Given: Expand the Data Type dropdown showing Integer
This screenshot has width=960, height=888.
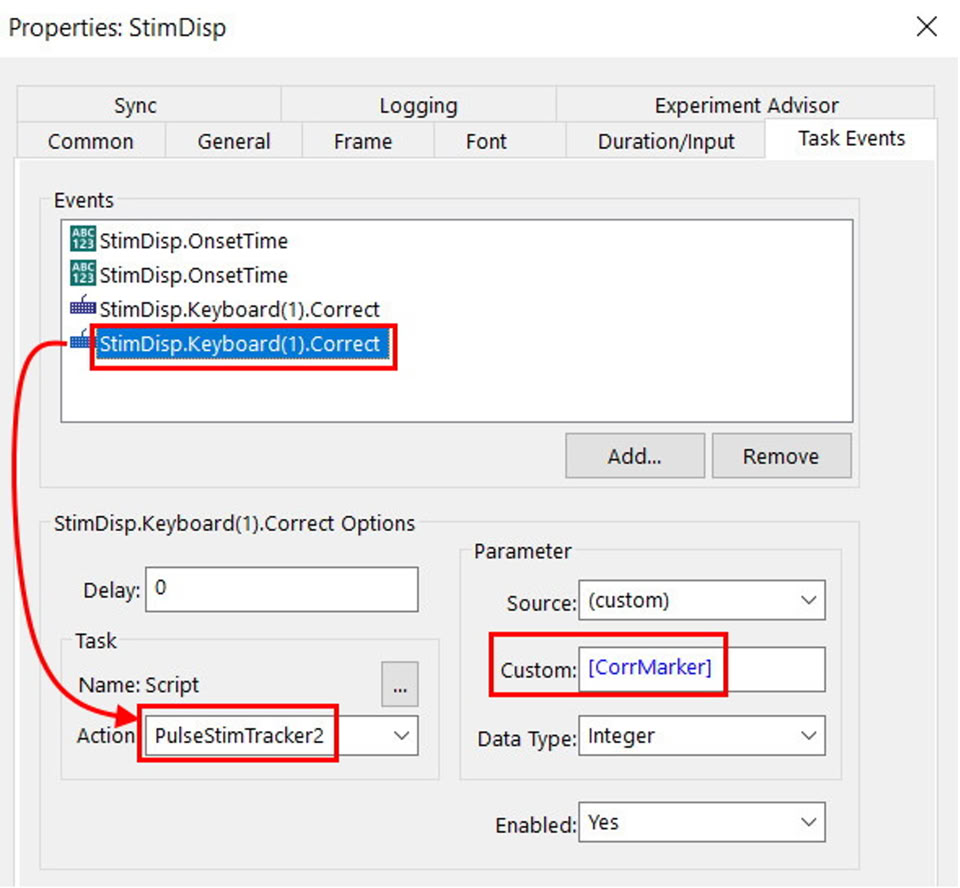Looking at the screenshot, I should pos(808,737).
